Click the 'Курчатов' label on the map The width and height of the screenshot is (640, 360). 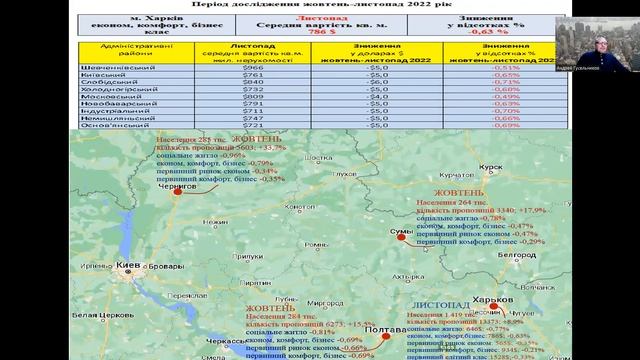click(x=457, y=175)
